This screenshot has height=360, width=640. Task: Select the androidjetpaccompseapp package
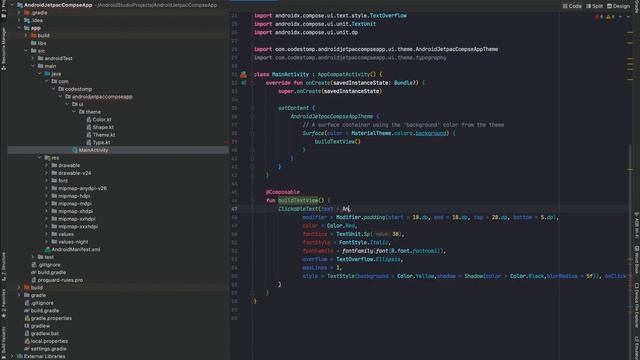pyautogui.click(x=102, y=97)
